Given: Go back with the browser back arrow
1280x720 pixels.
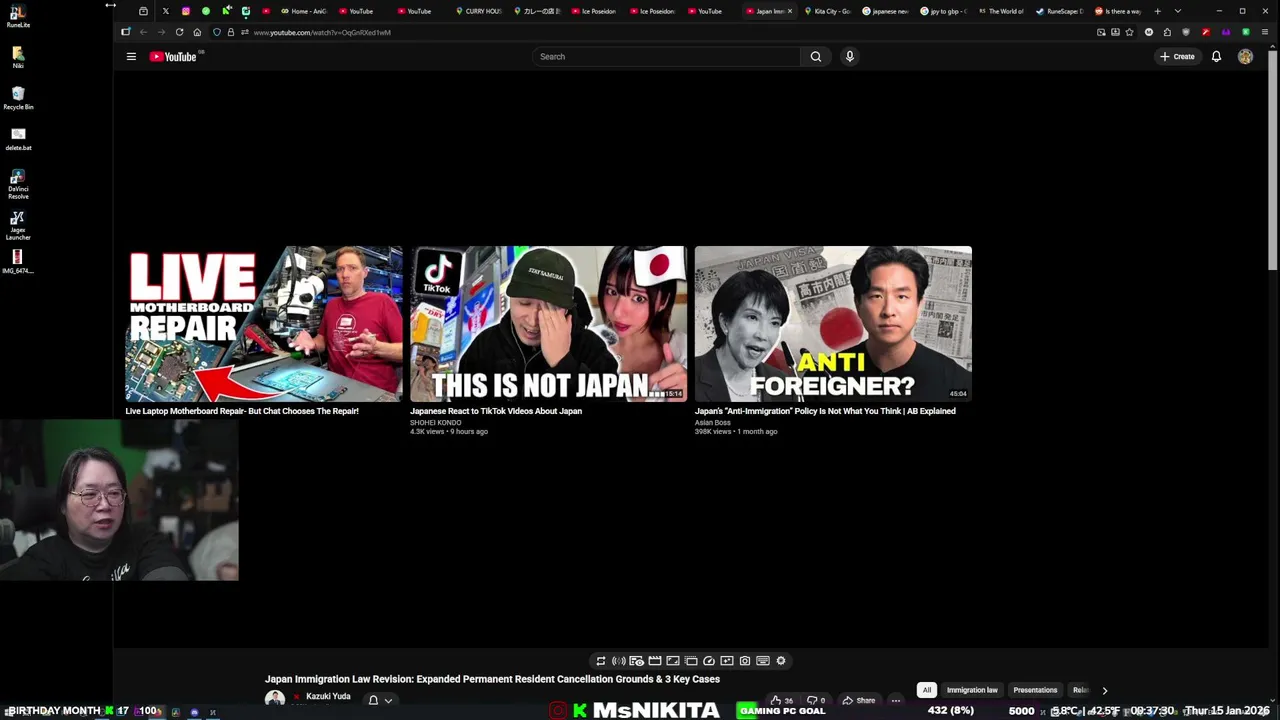Looking at the screenshot, I should 143,32.
